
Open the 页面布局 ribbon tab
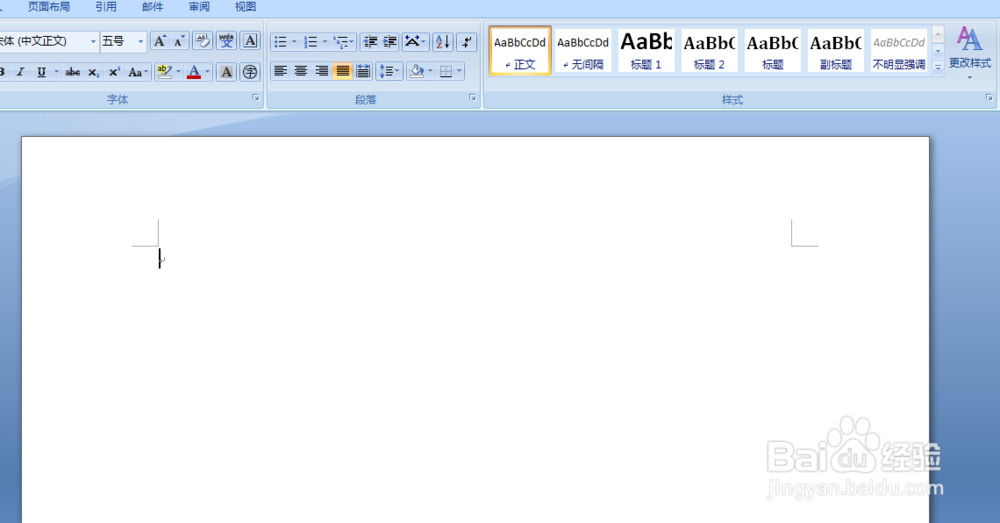49,7
